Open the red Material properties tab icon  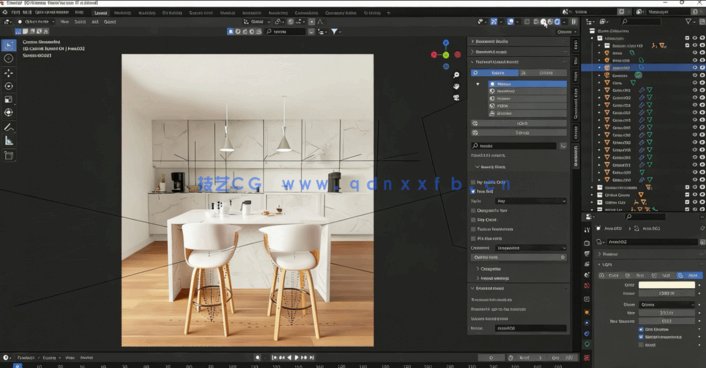point(587,358)
